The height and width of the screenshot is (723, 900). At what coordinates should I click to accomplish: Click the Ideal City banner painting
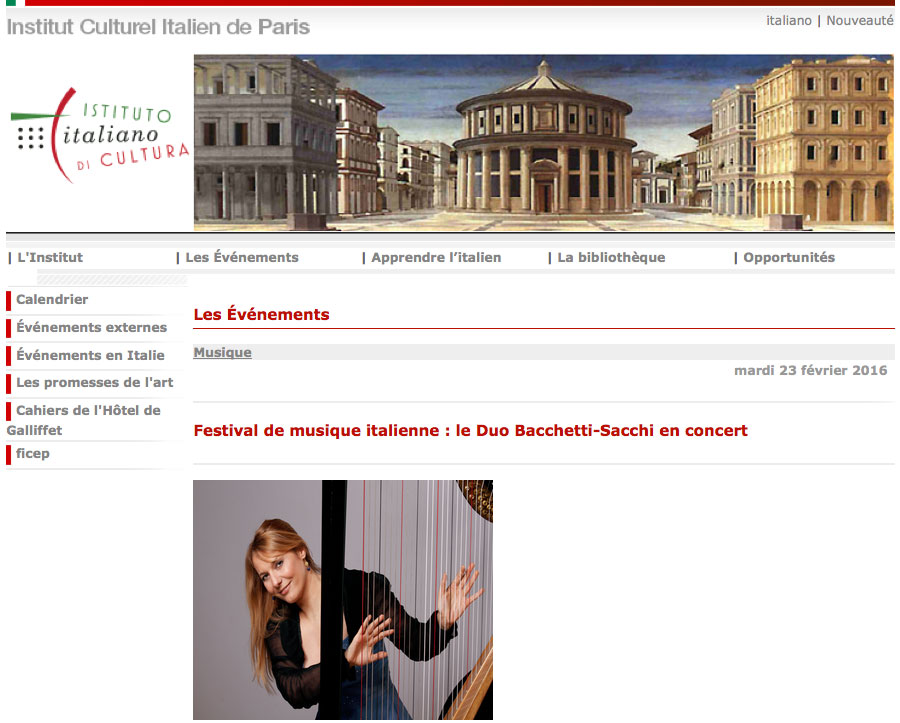coord(544,143)
